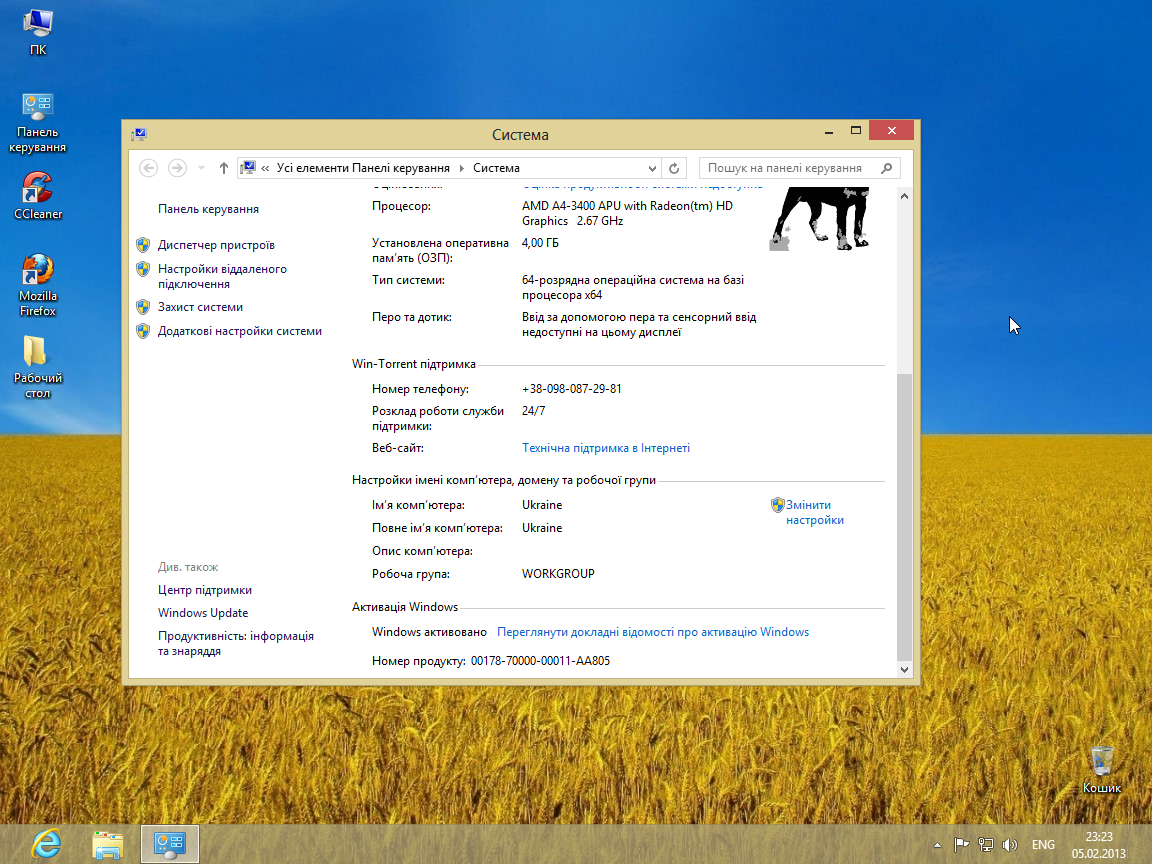Open the taskbar clock and date
1152x864 pixels.
pyautogui.click(x=1099, y=845)
